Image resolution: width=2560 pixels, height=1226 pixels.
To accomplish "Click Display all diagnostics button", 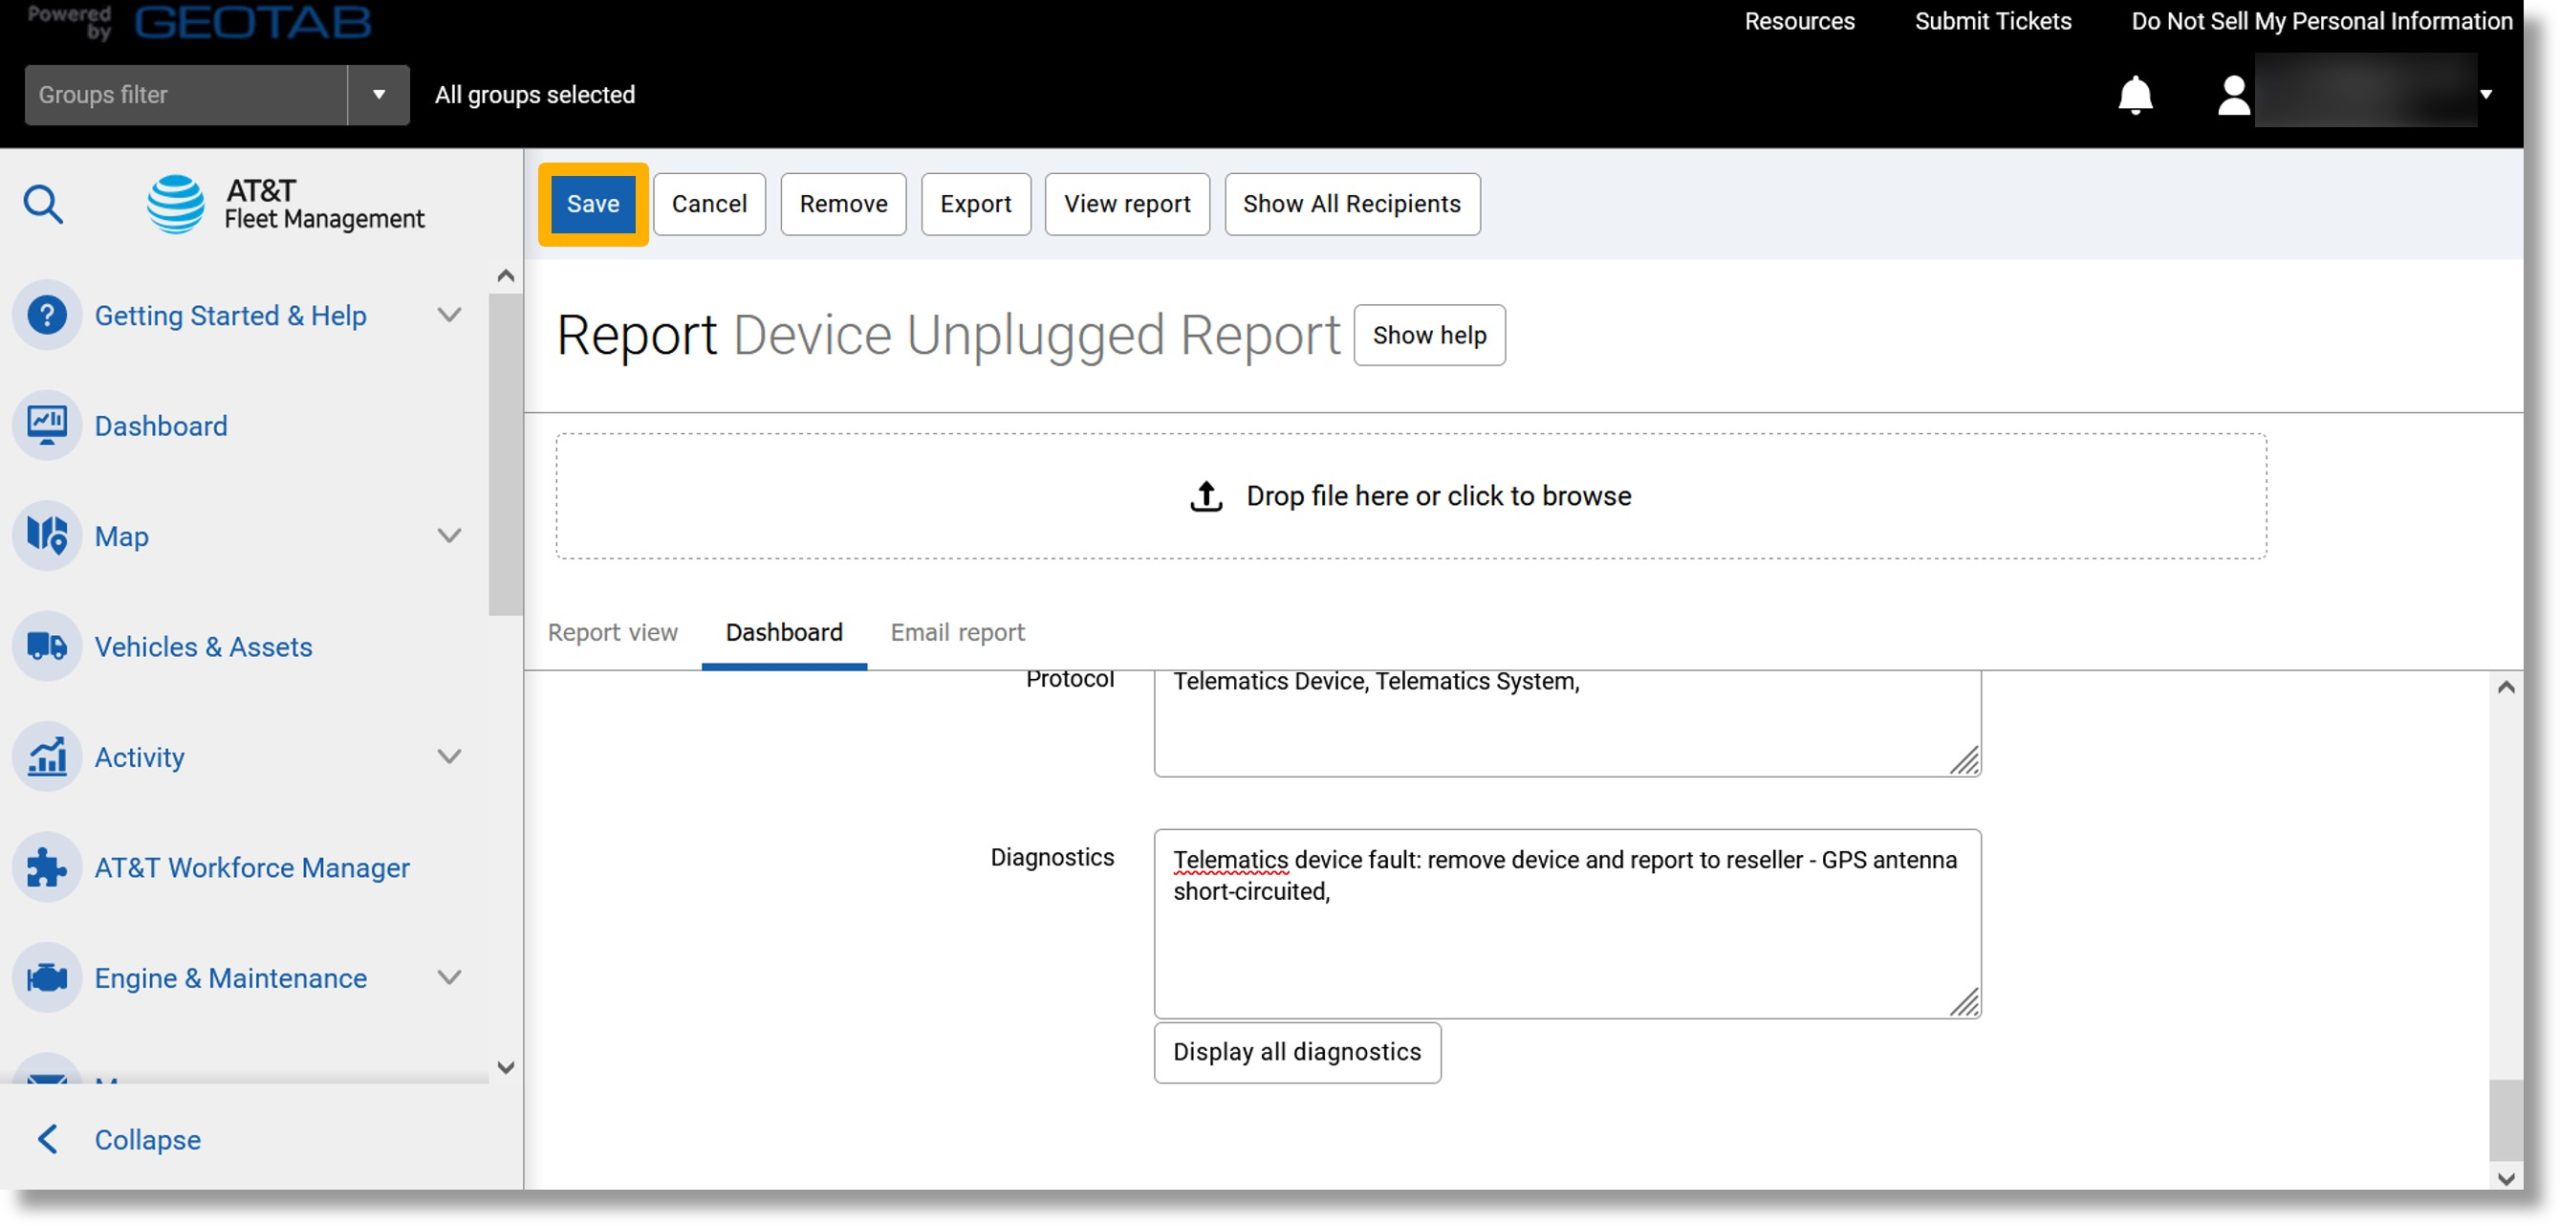I will coord(1296,1051).
